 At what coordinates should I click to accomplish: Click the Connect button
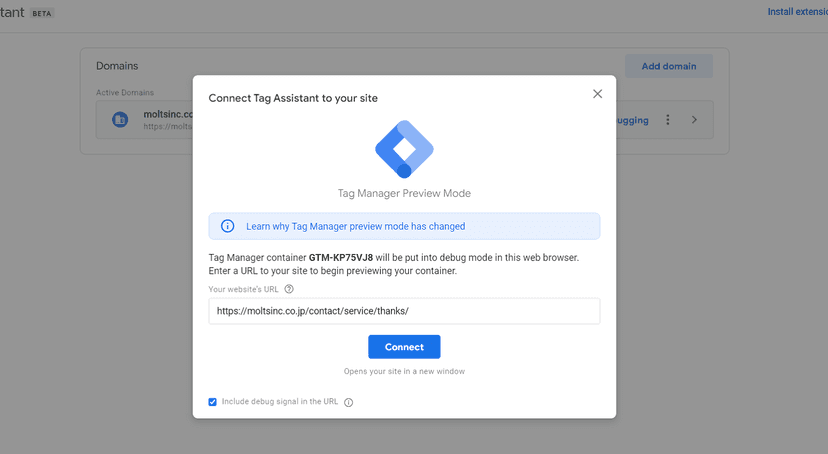coord(404,347)
